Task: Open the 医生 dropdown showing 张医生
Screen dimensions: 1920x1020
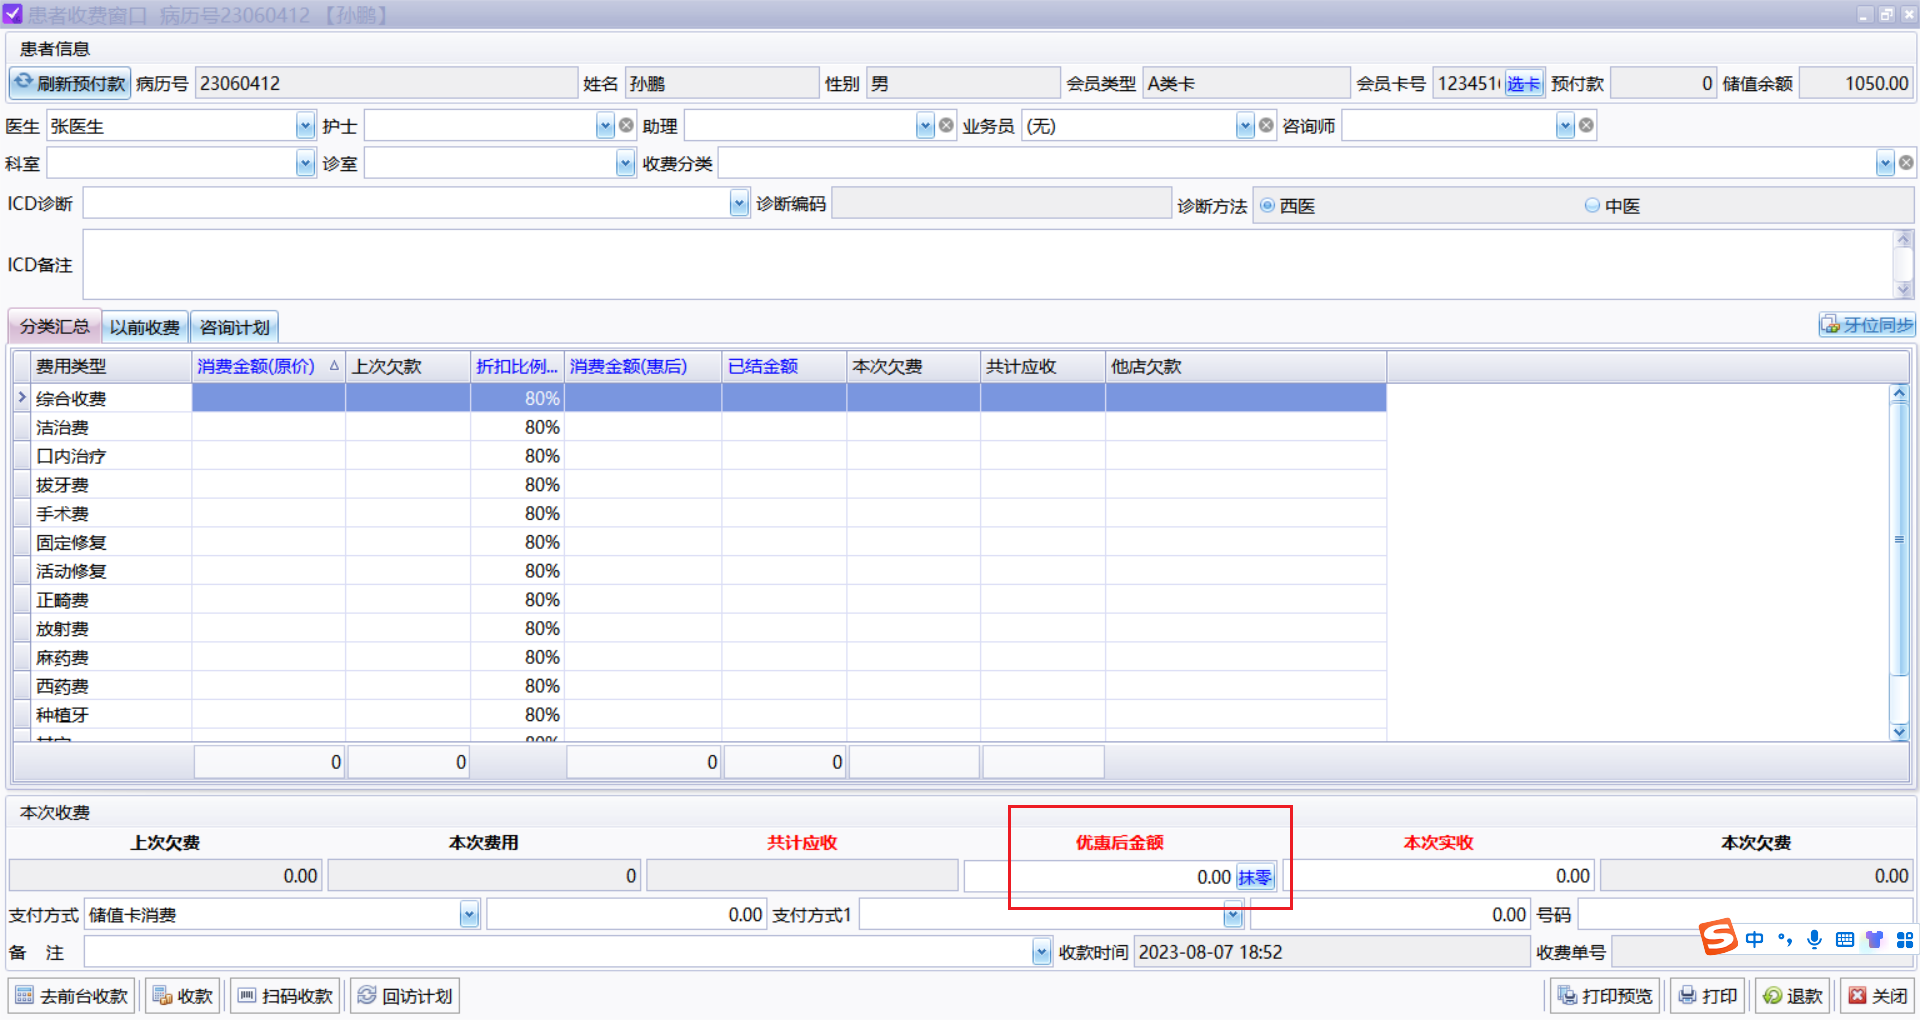Action: pos(305,126)
